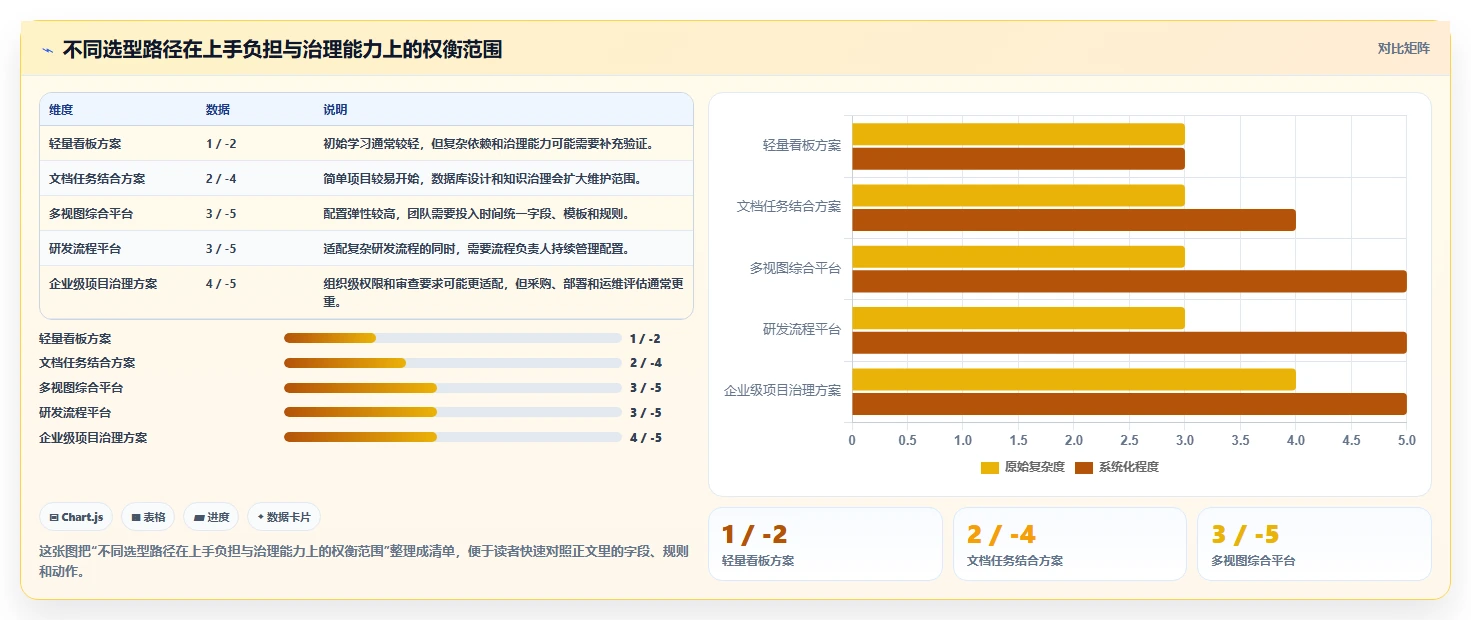Click the card title 不同选型路径在上手负担

pos(283,49)
